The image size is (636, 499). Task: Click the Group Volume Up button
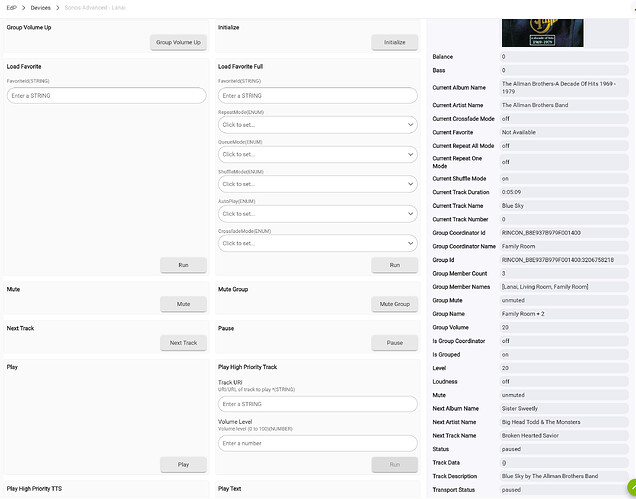[178, 42]
